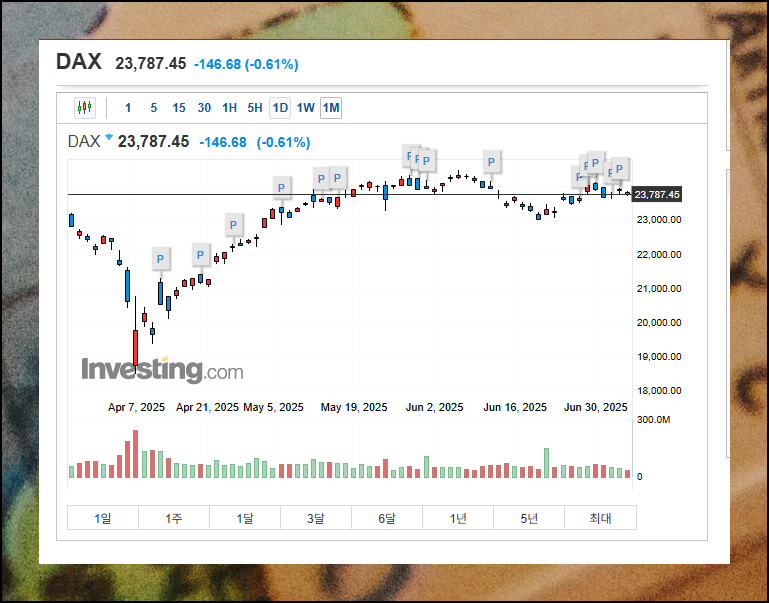Select the 30 minute interval
This screenshot has height=603, width=769.
point(204,108)
